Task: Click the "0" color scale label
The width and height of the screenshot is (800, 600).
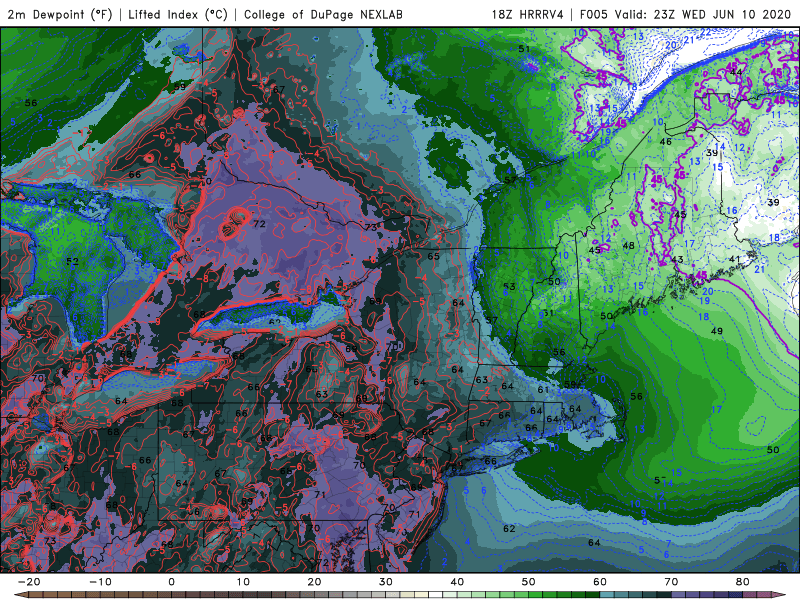Action: pyautogui.click(x=171, y=582)
